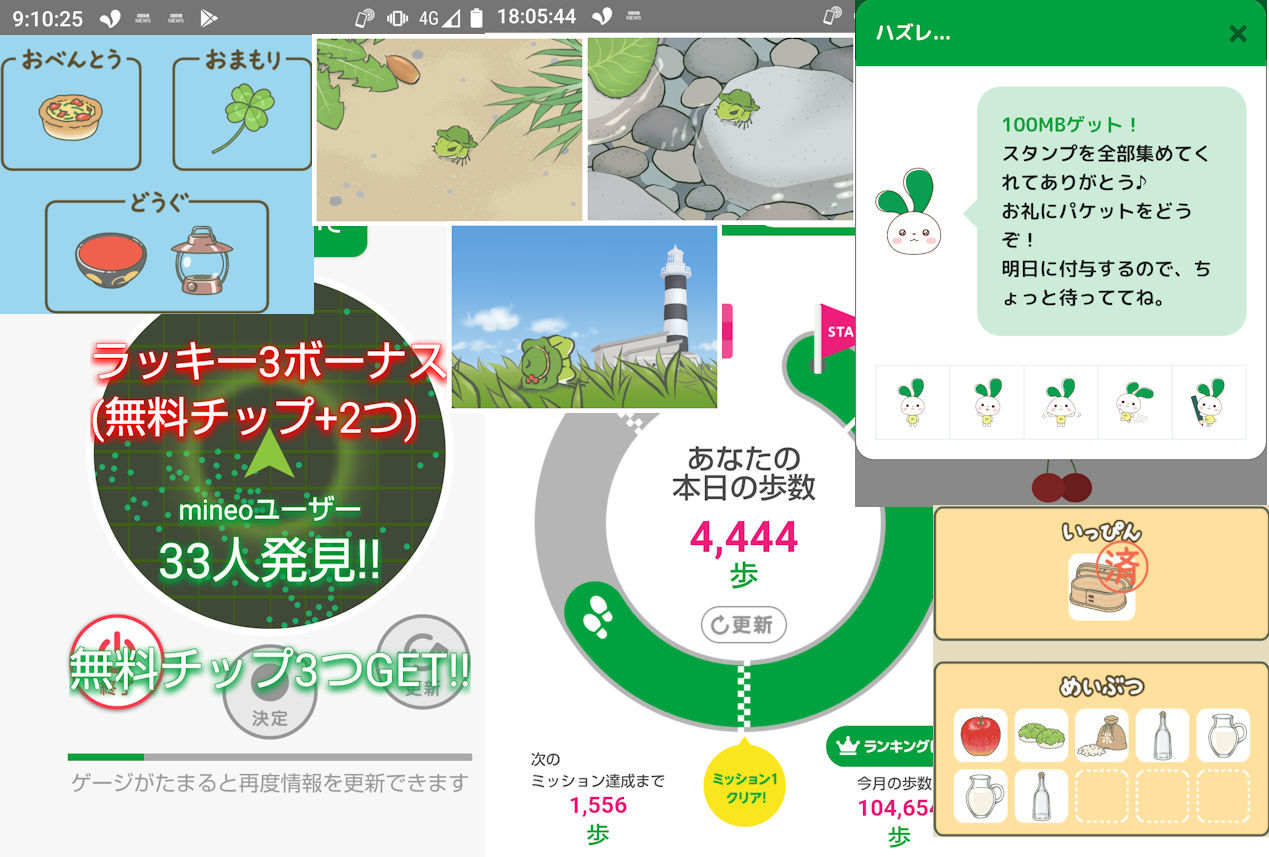Image resolution: width=1269 pixels, height=857 pixels.
Task: Select the bottle between rice sack and jug
Action: [x=1162, y=736]
